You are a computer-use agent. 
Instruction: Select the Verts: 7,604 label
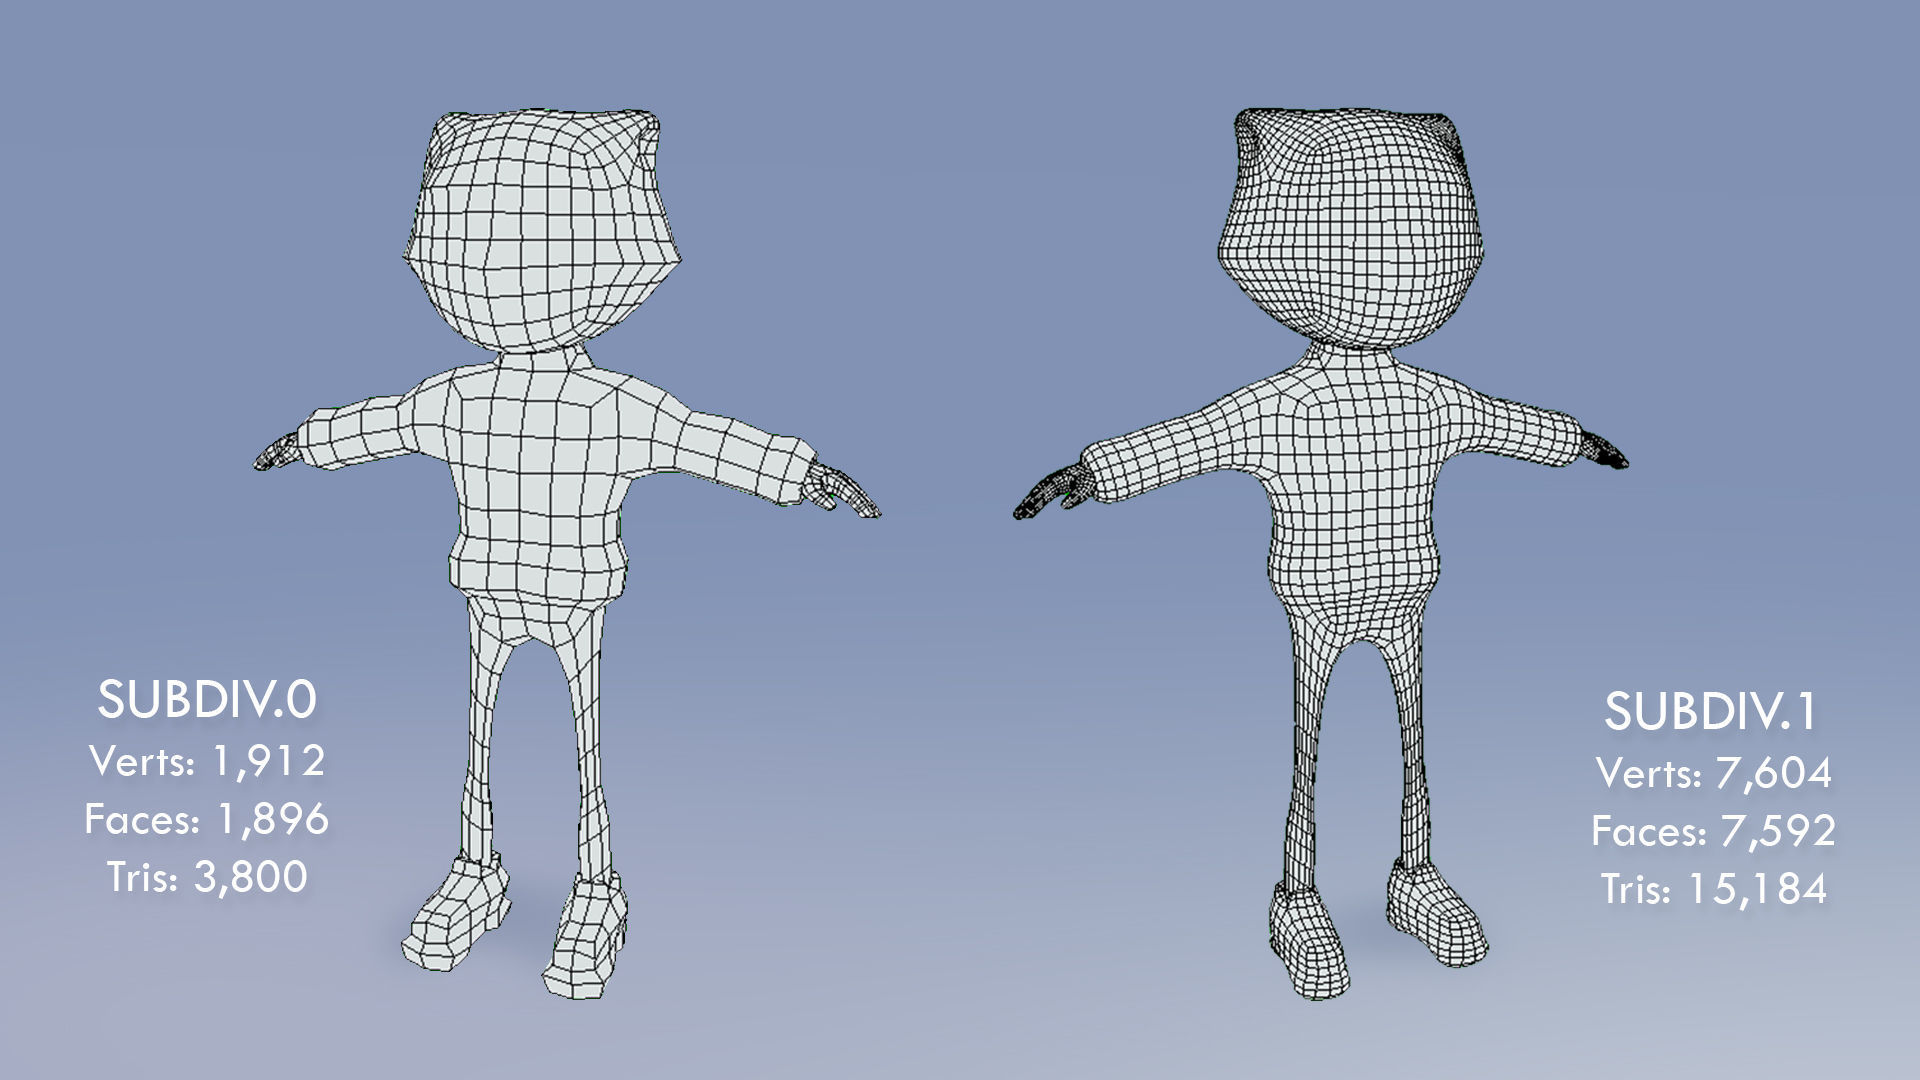click(x=1713, y=773)
